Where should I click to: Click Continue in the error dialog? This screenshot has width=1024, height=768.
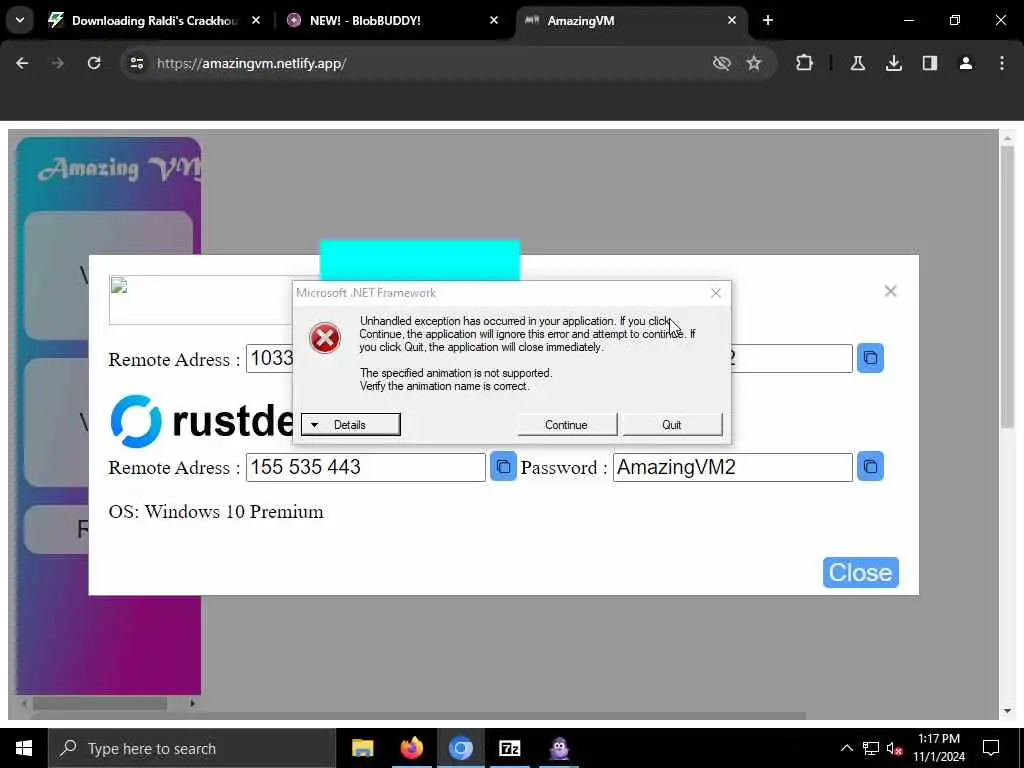coord(566,424)
